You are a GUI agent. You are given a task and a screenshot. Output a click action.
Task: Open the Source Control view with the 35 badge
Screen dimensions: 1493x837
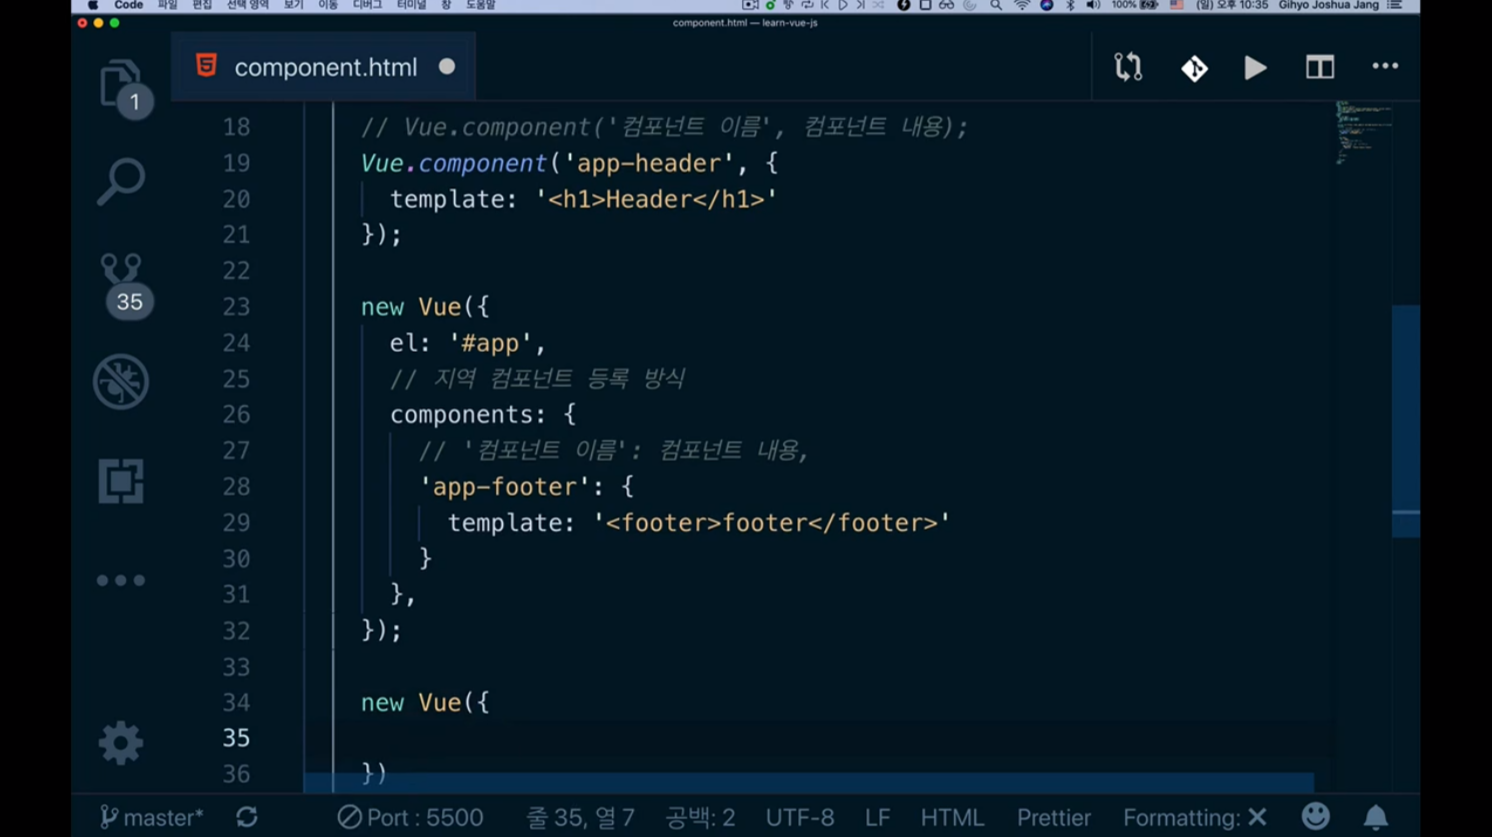click(122, 282)
